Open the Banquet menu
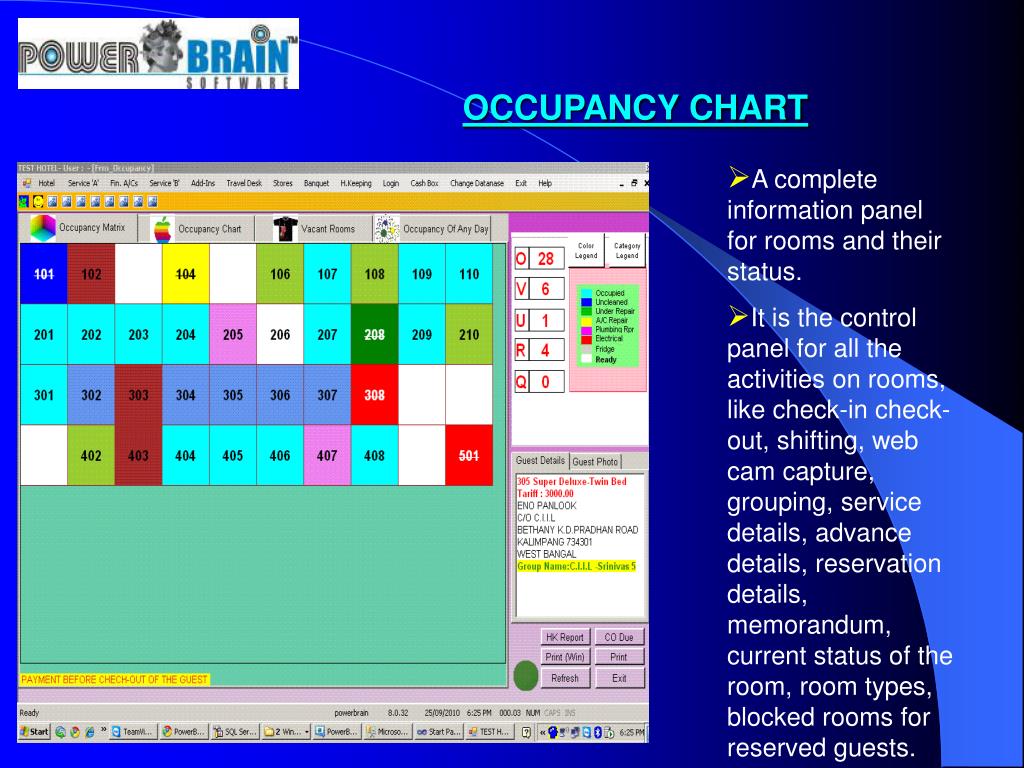The width and height of the screenshot is (1024, 768). pos(317,184)
